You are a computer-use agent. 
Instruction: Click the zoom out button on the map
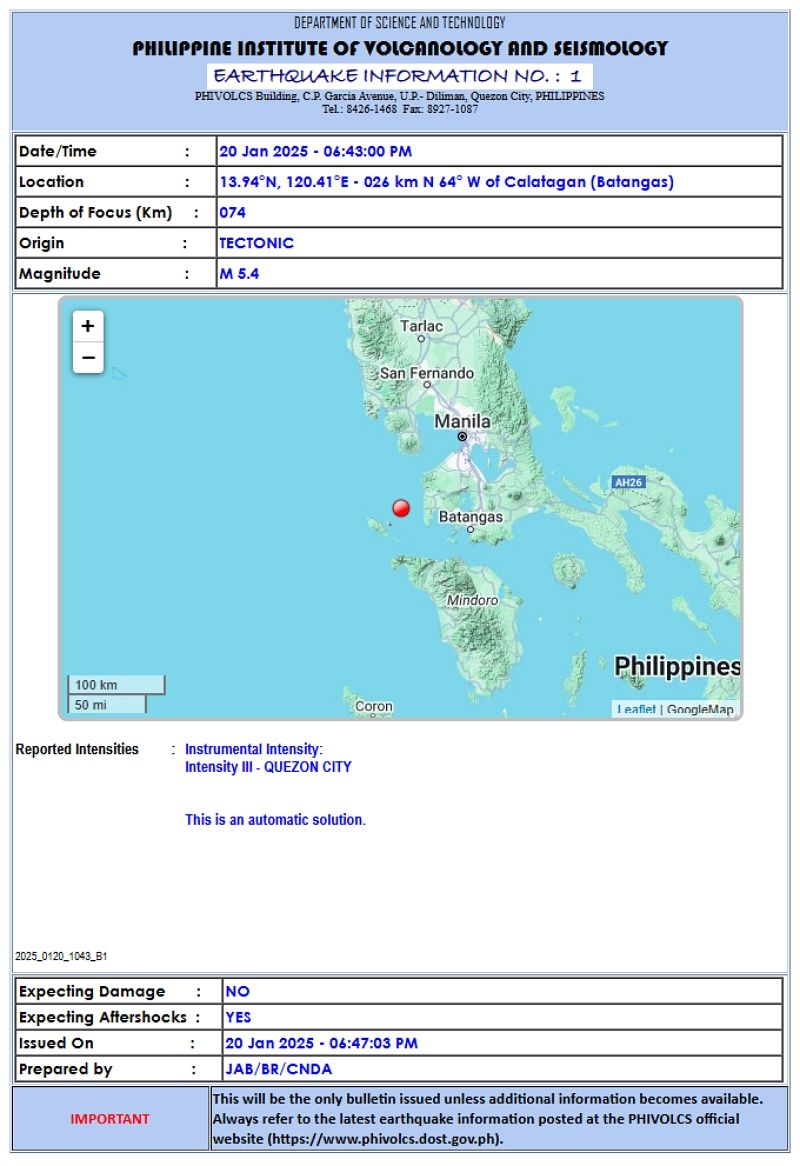pyautogui.click(x=88, y=356)
